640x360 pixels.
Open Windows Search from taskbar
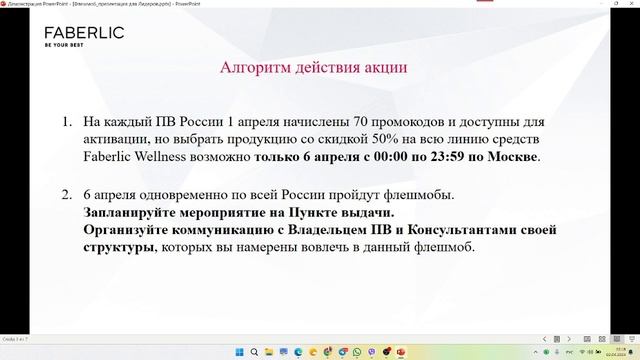254,352
